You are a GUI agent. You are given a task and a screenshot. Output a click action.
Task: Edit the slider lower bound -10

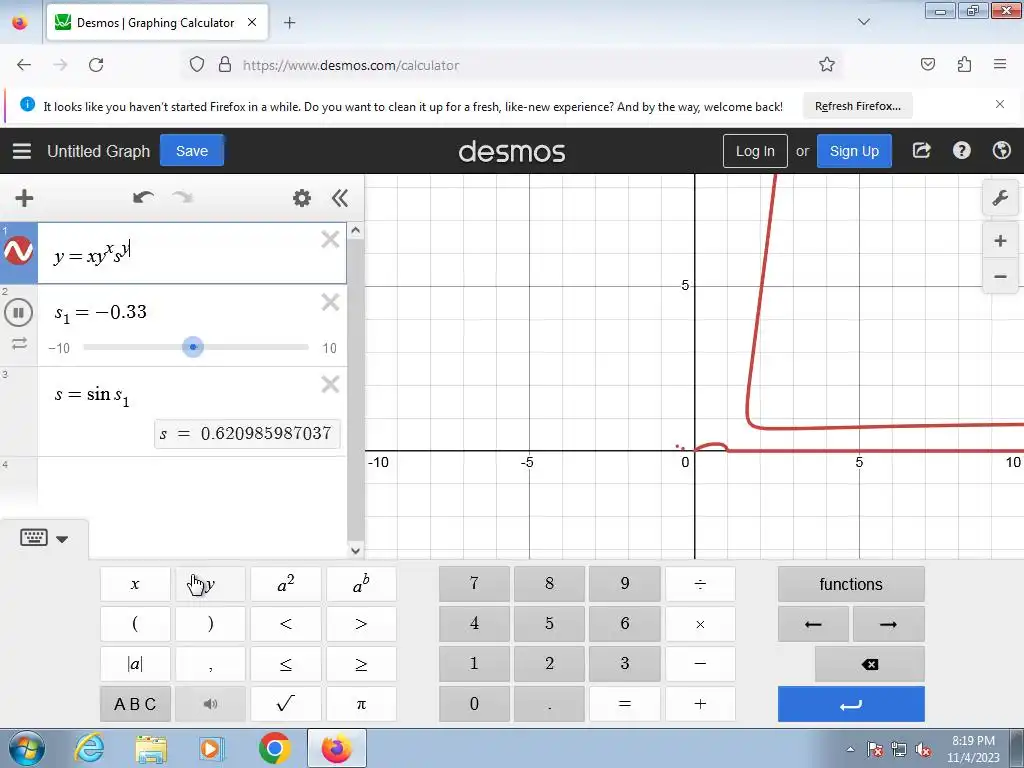click(x=59, y=348)
